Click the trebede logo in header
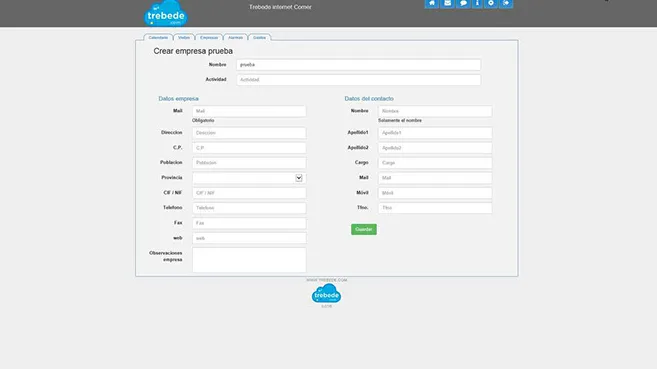Image resolution: width=657 pixels, height=369 pixels. 166,13
